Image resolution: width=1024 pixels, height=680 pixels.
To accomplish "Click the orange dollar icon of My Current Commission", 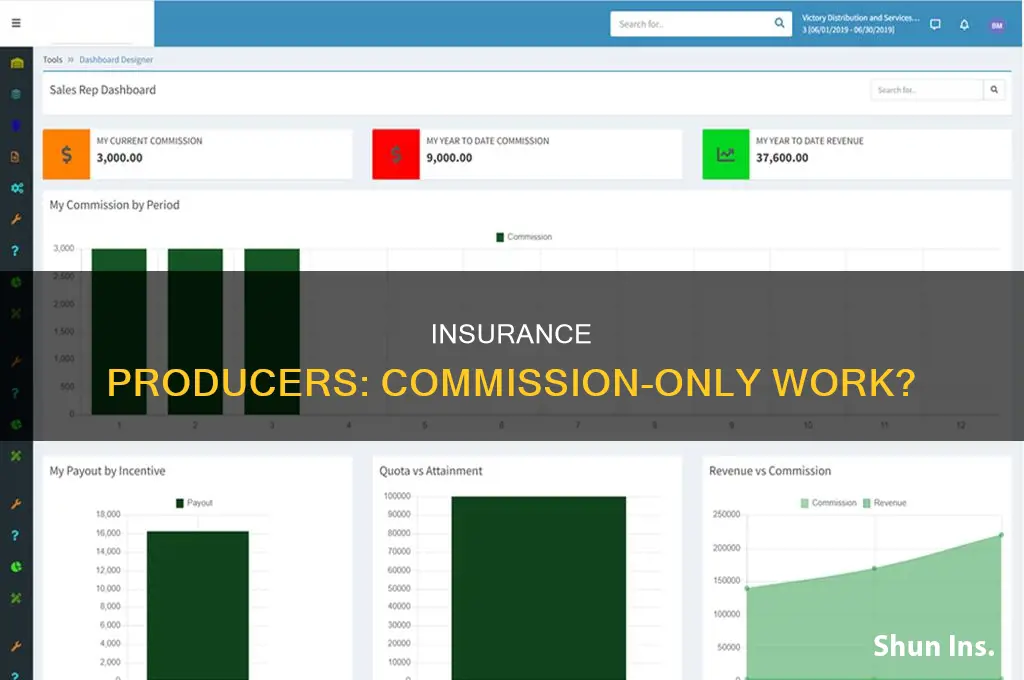I will click(66, 154).
